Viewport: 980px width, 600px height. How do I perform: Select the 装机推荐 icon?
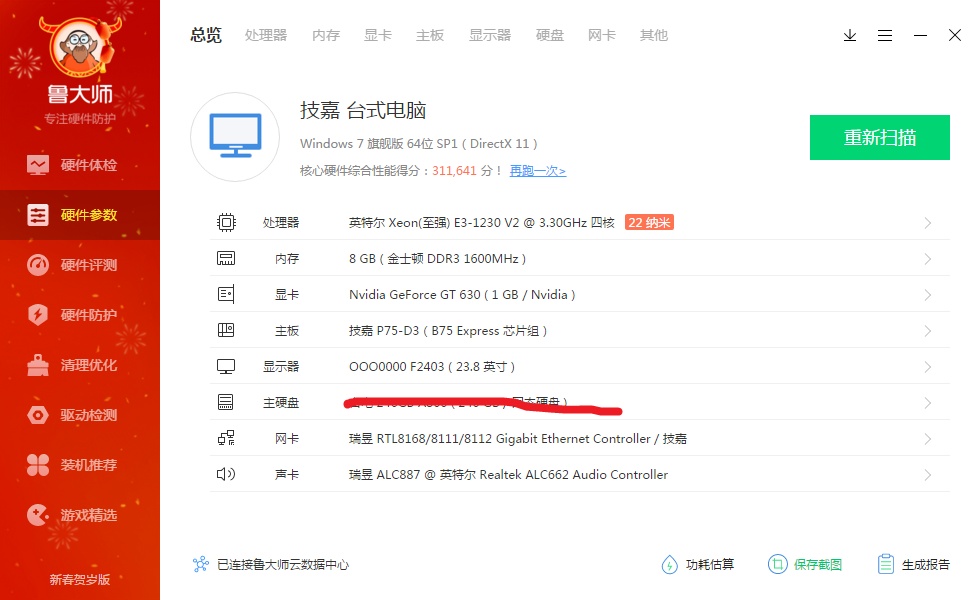(38, 465)
